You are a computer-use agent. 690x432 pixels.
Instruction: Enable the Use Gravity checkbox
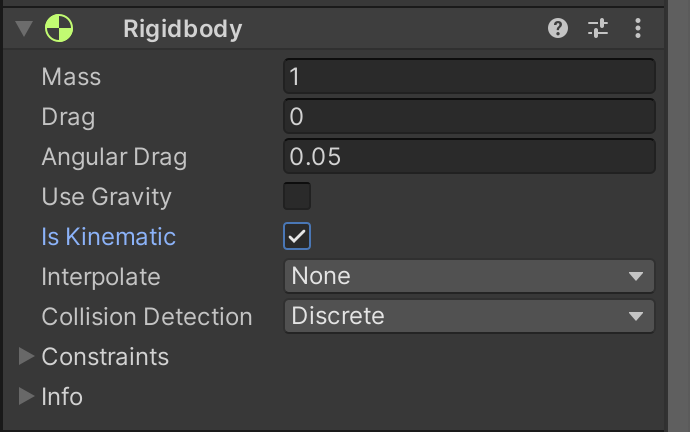pos(297,196)
